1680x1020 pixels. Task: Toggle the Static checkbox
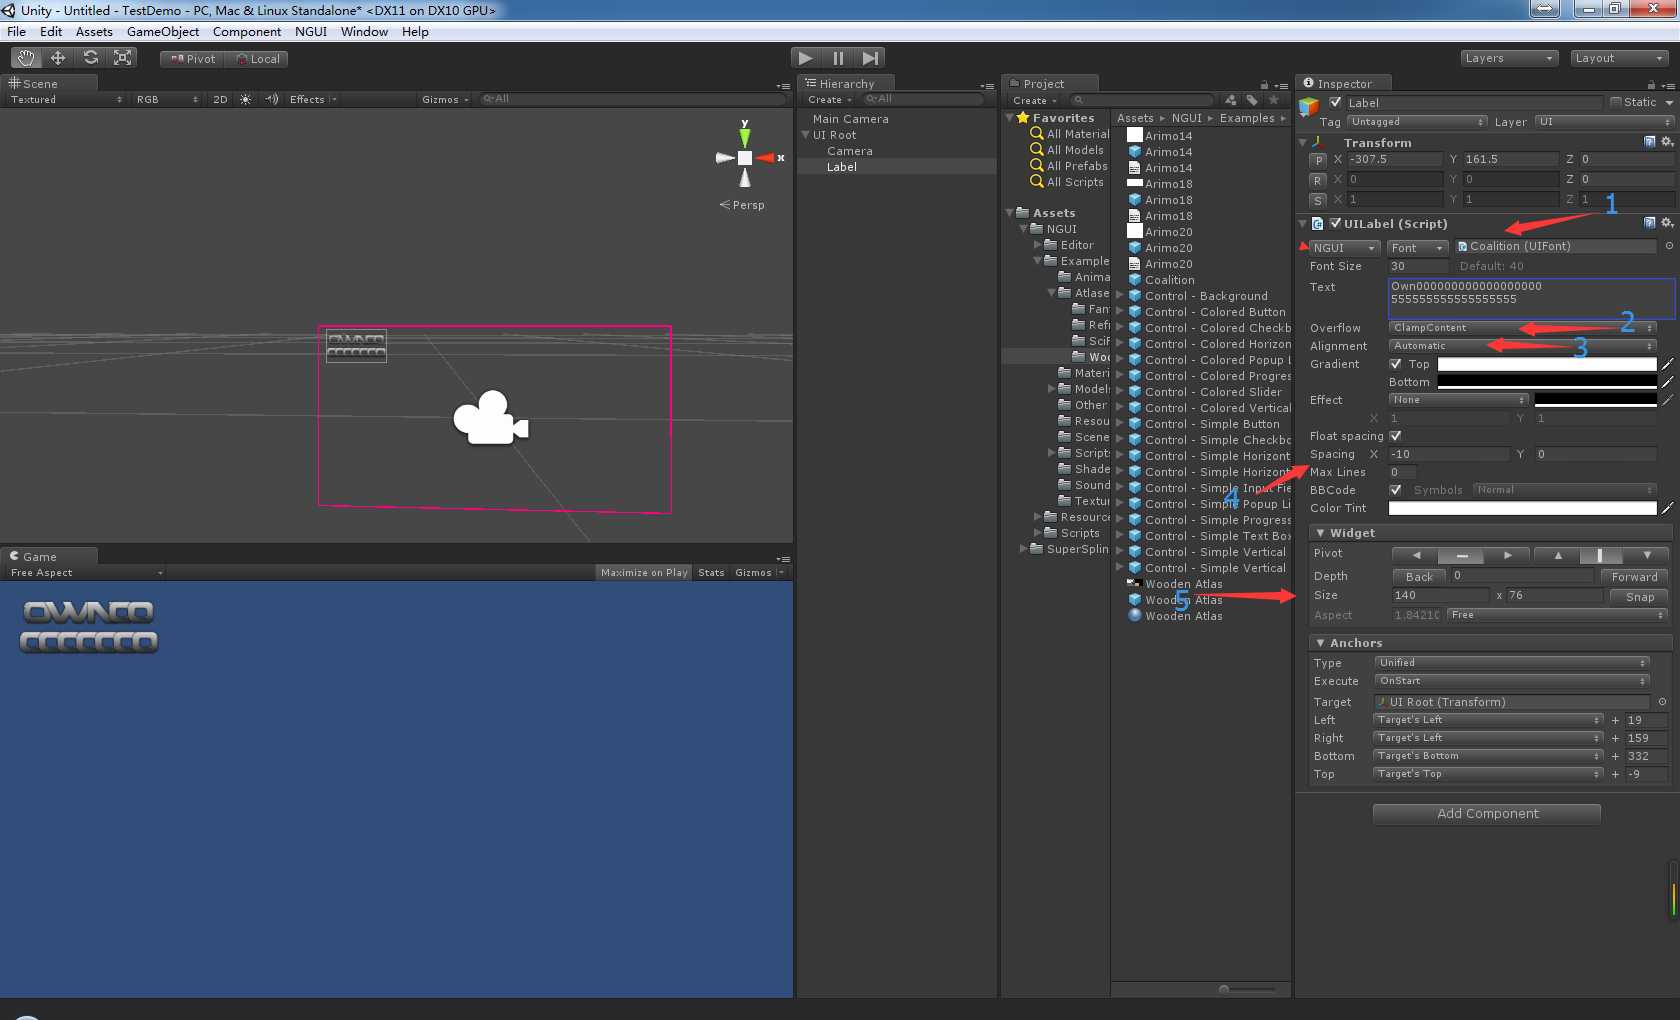[1616, 102]
